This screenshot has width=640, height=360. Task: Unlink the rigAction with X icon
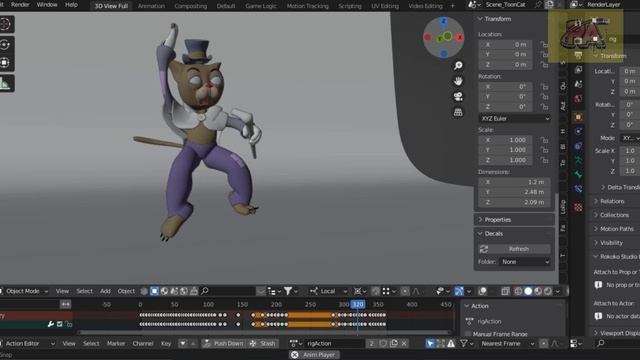(x=404, y=343)
